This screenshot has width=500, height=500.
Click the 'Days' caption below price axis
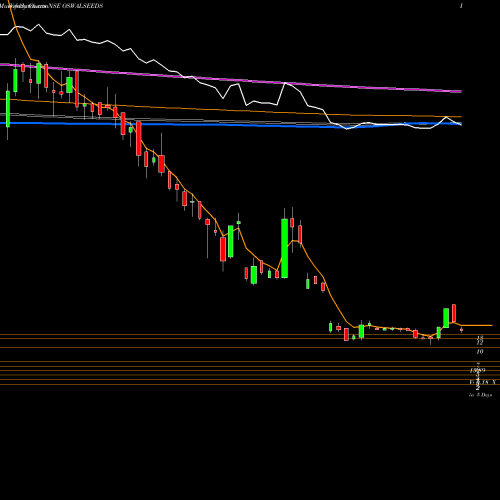pos(480,395)
